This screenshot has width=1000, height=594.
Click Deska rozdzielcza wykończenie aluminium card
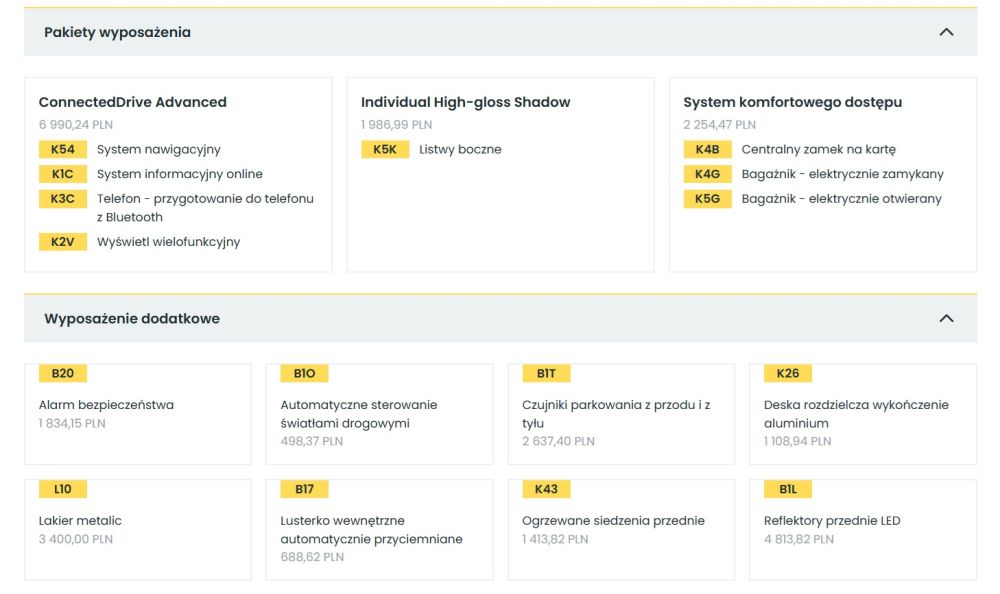pos(863,414)
